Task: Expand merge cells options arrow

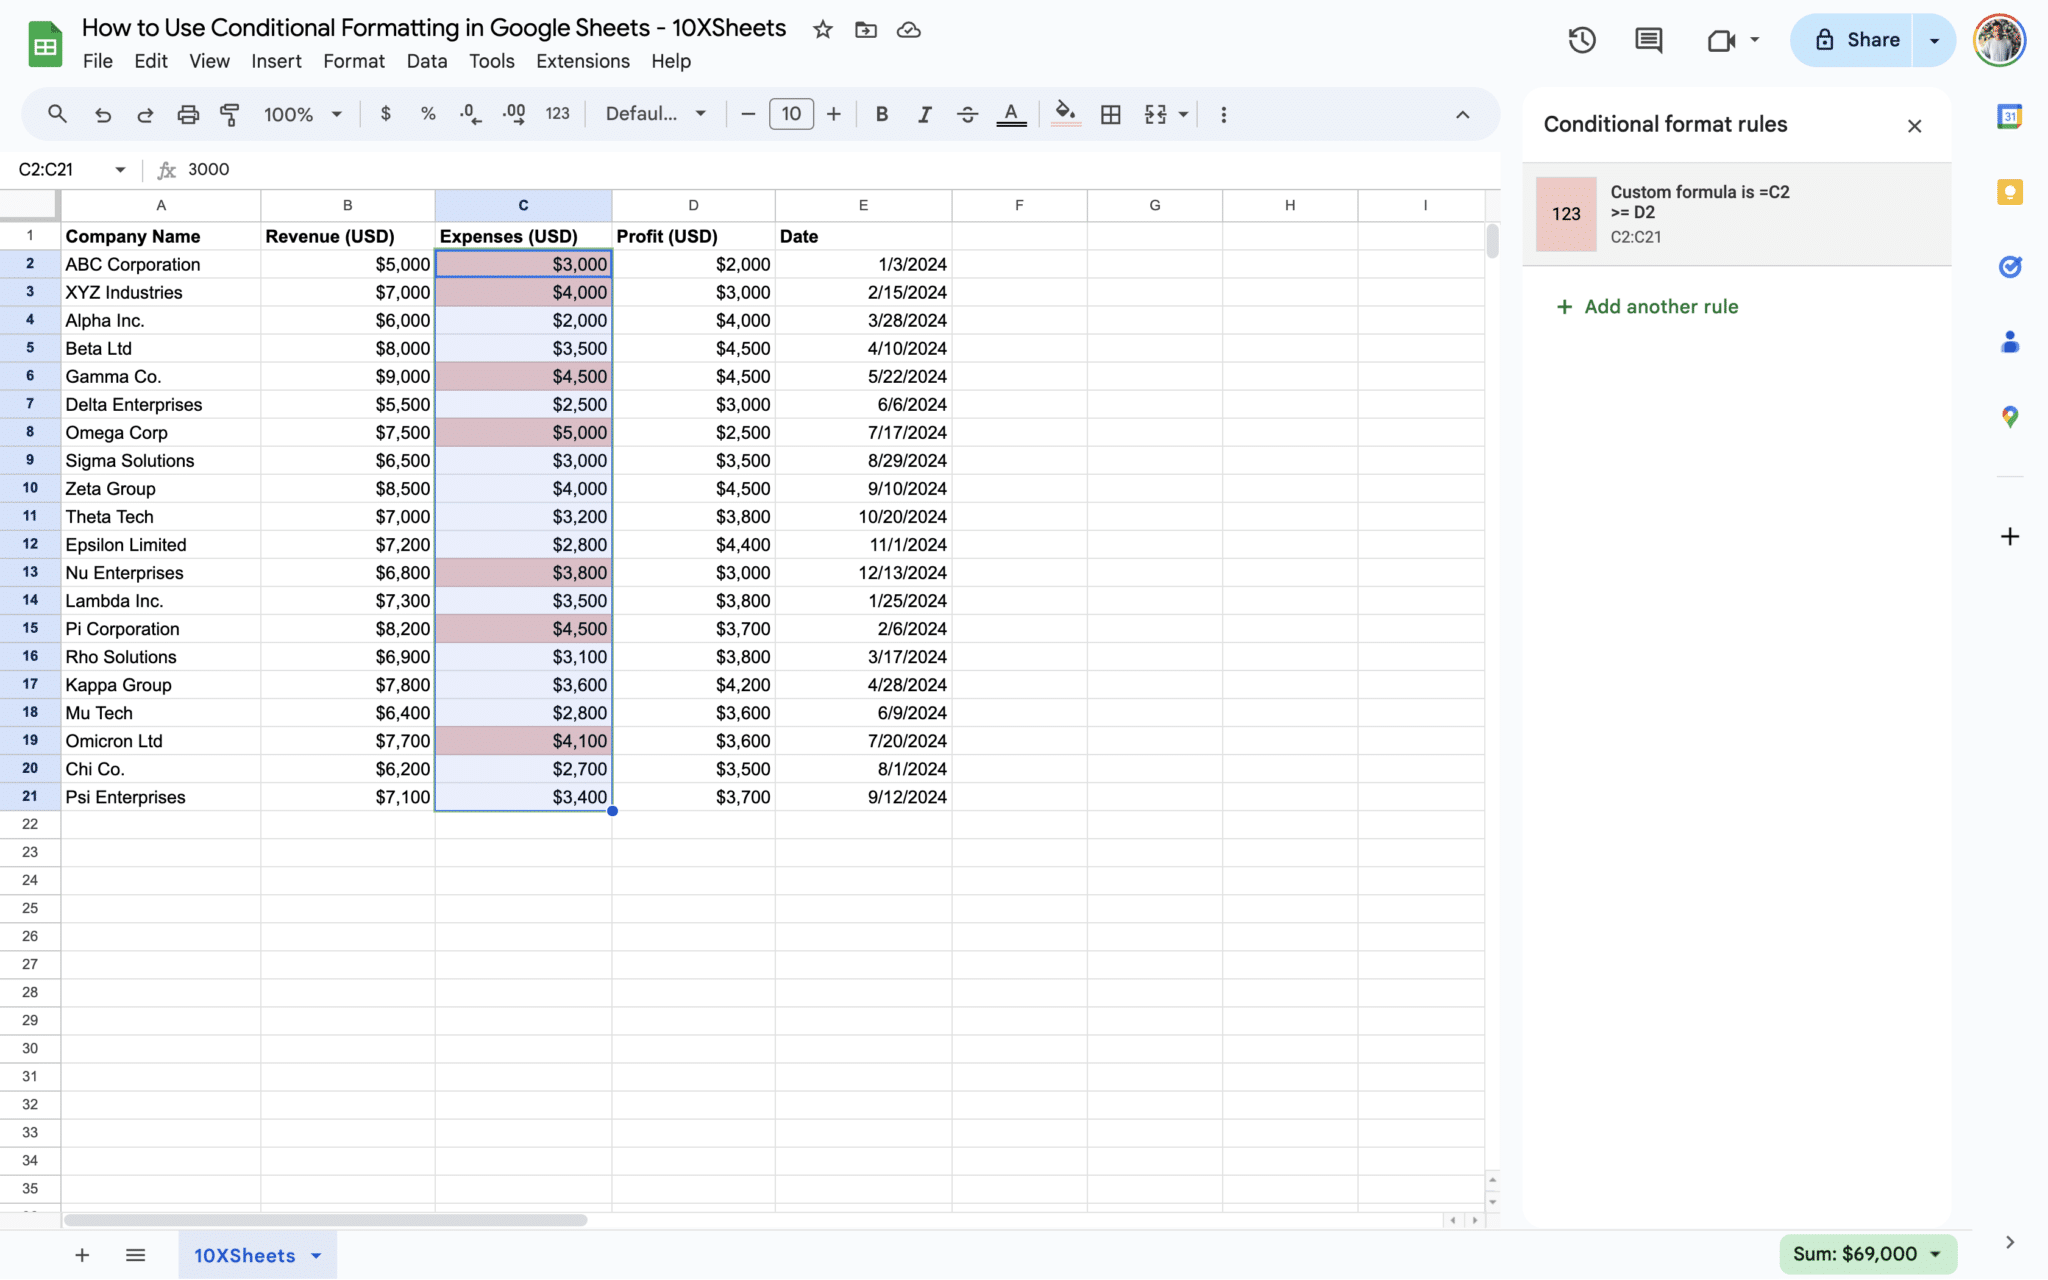Action: point(1184,114)
